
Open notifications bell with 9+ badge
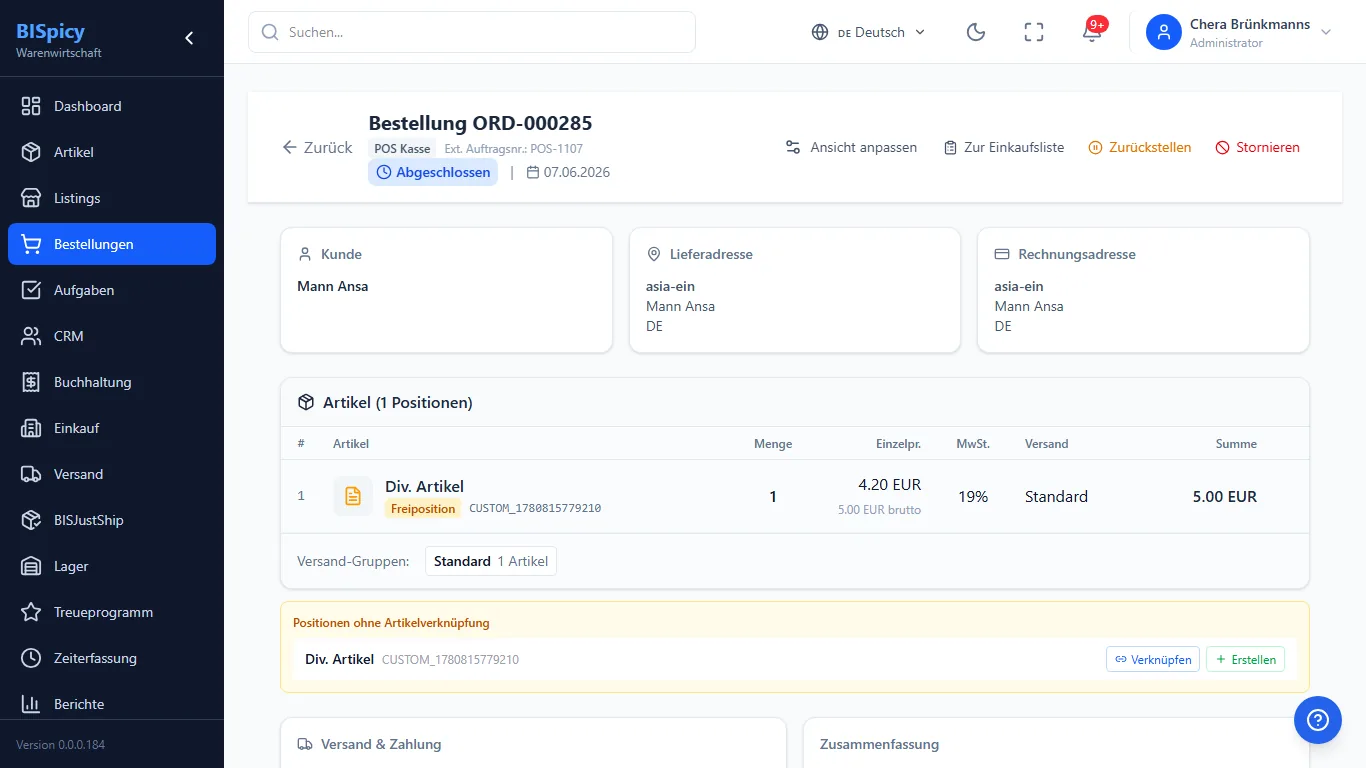pyautogui.click(x=1092, y=32)
